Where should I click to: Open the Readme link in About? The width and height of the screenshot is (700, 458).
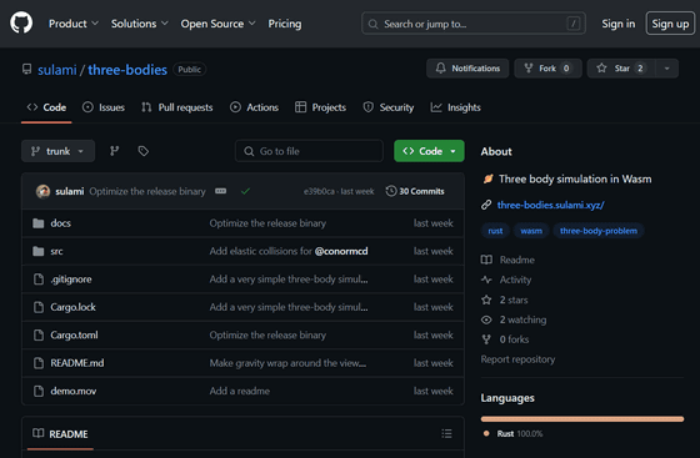point(508,260)
